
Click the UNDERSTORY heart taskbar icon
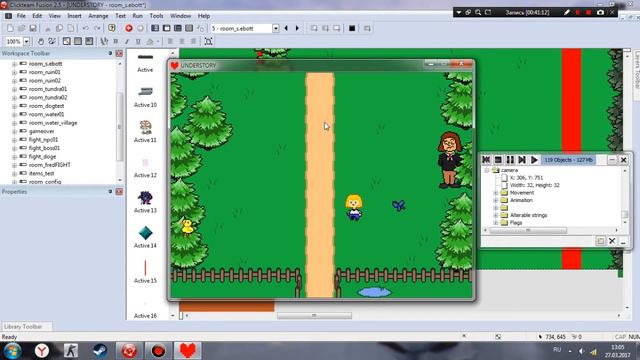(x=187, y=351)
